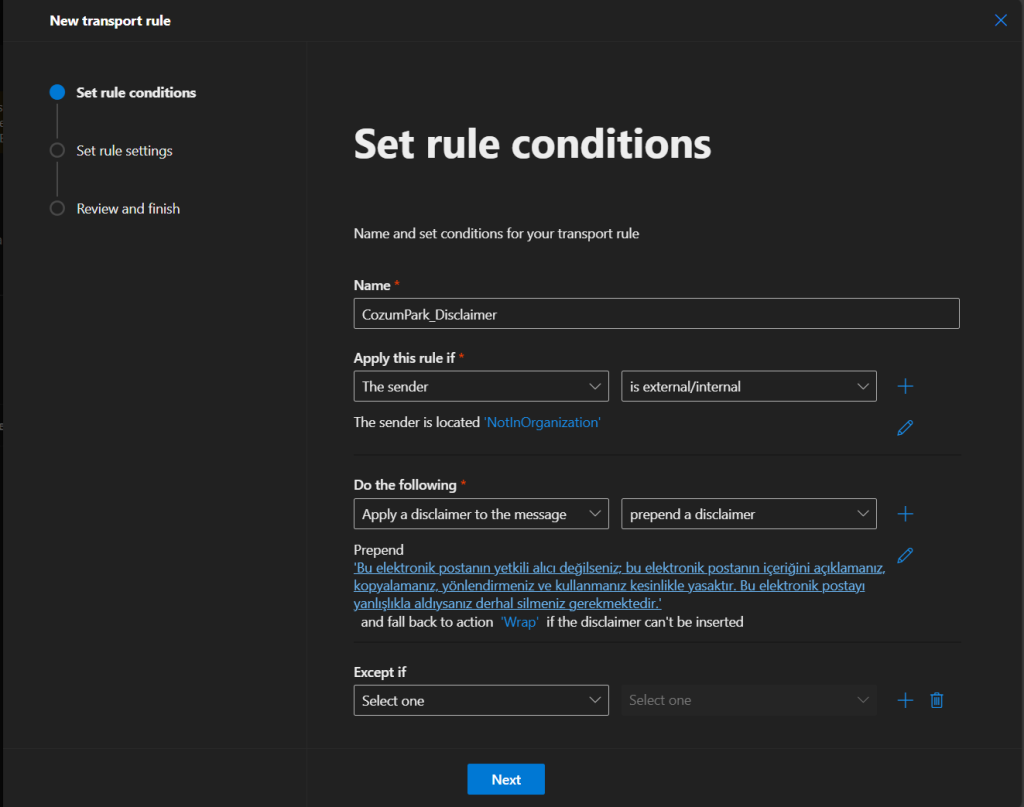Open 'prepend a disclaimer' dropdown
Image resolution: width=1024 pixels, height=807 pixels.
(x=748, y=514)
